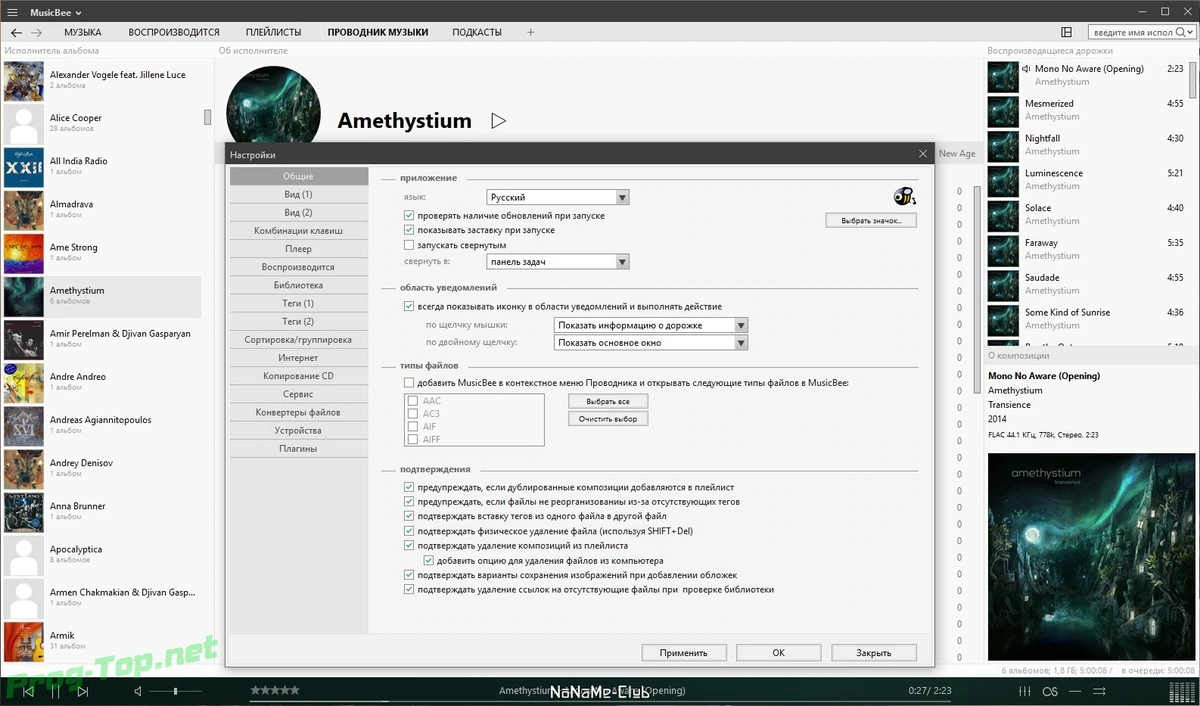Switch to the ПОДКАСТЫ tab
The width and height of the screenshot is (1200, 706).
point(477,32)
